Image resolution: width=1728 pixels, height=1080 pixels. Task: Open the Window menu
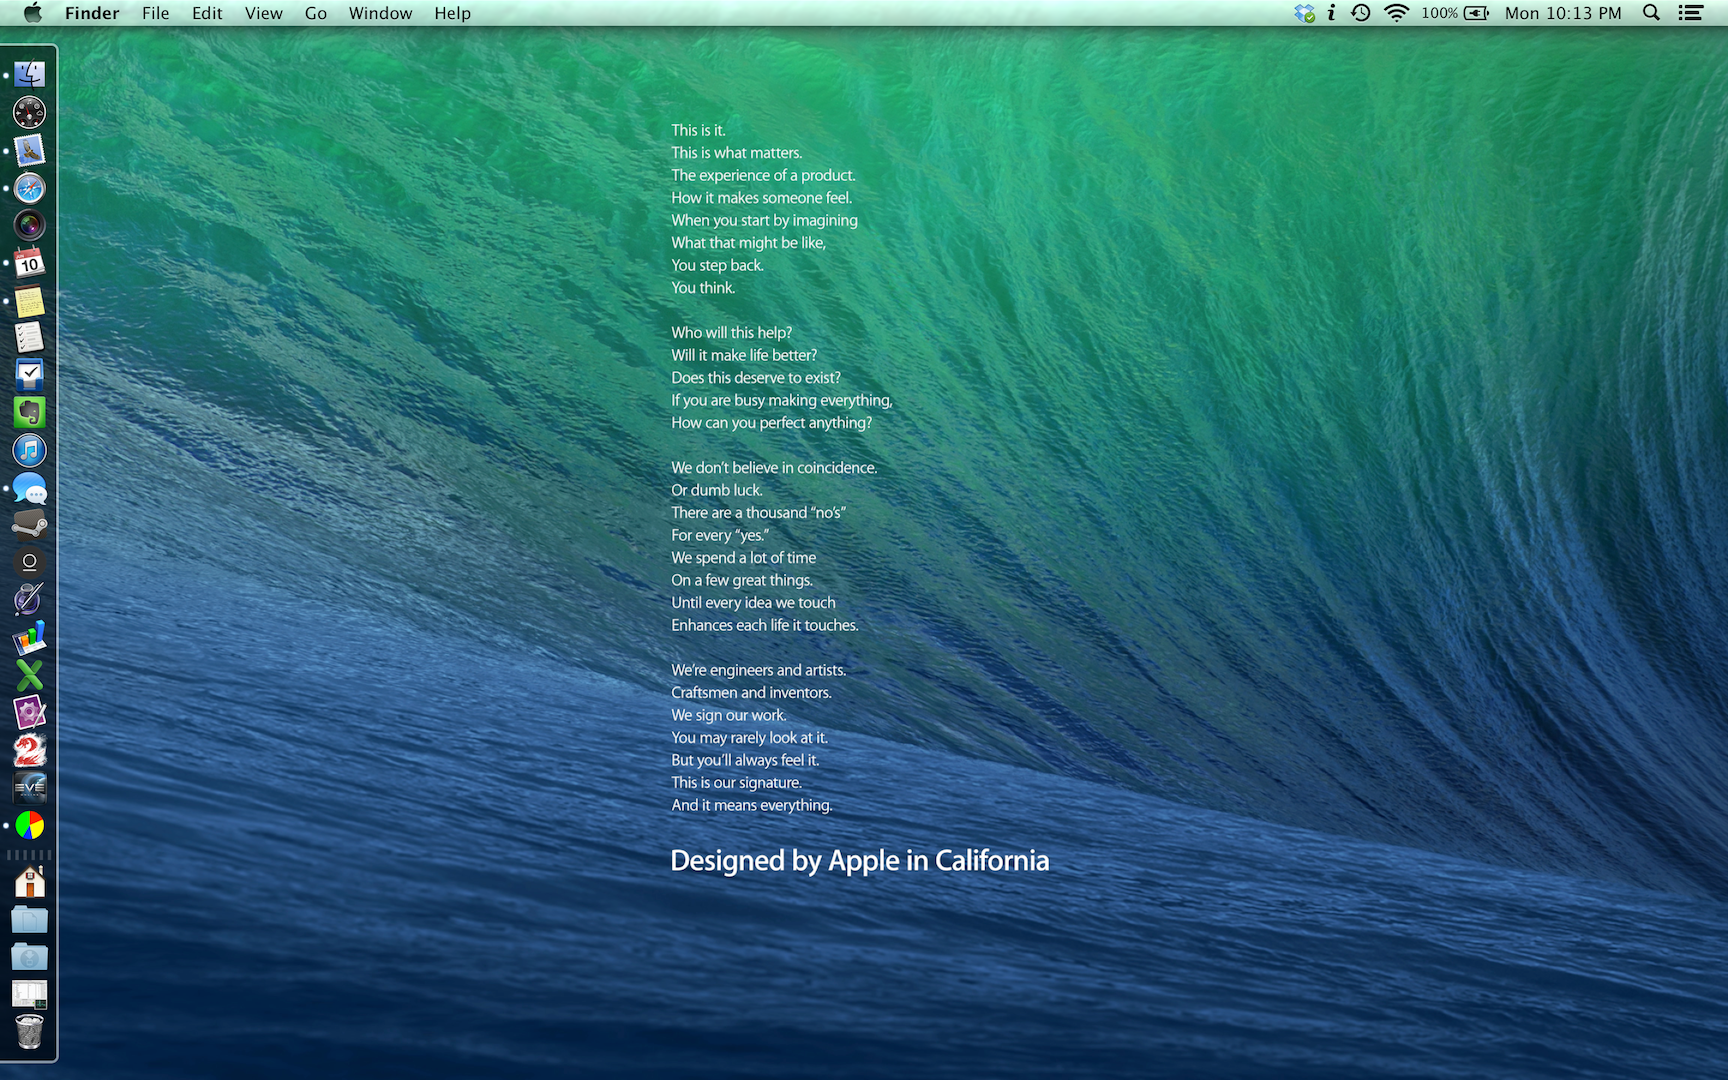pyautogui.click(x=380, y=13)
